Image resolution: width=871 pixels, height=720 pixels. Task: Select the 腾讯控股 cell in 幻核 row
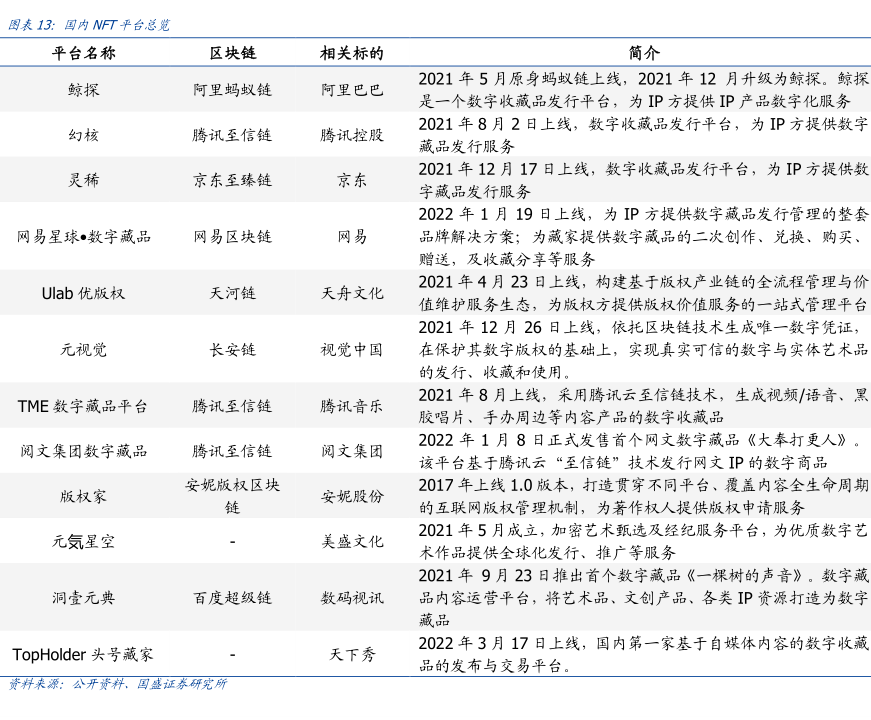coord(351,135)
